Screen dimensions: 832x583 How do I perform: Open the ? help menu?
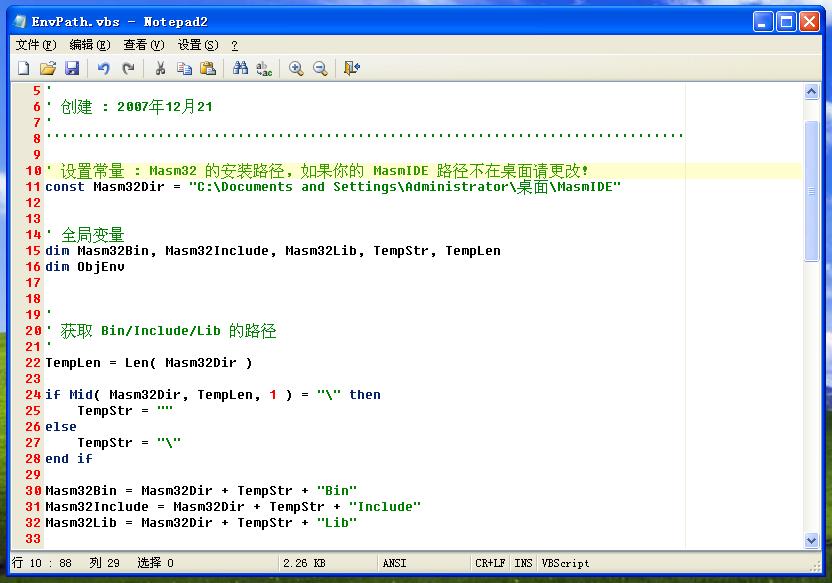pos(235,45)
